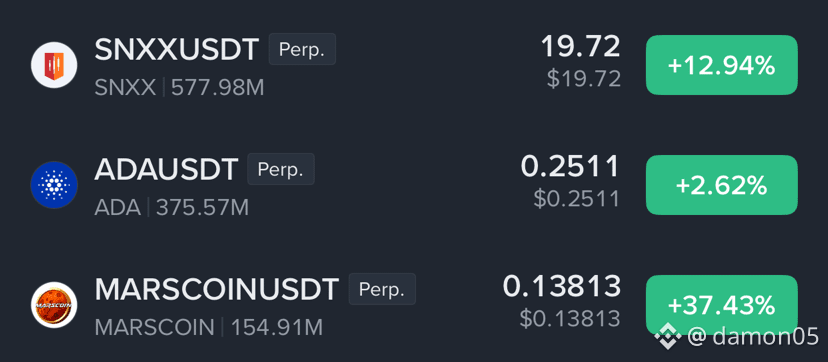Toggle the +2.62% change badge
Image resolution: width=828 pixels, height=362 pixels.
click(x=722, y=185)
